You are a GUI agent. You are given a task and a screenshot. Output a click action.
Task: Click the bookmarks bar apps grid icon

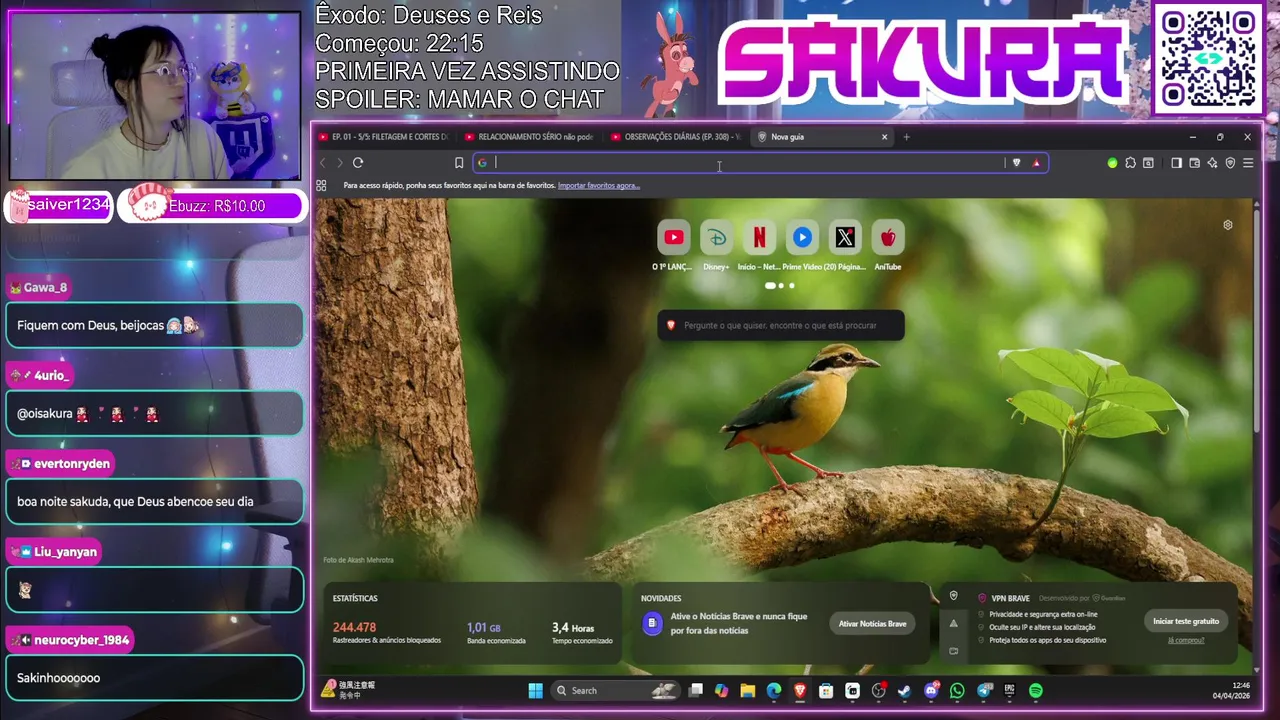[321, 186]
